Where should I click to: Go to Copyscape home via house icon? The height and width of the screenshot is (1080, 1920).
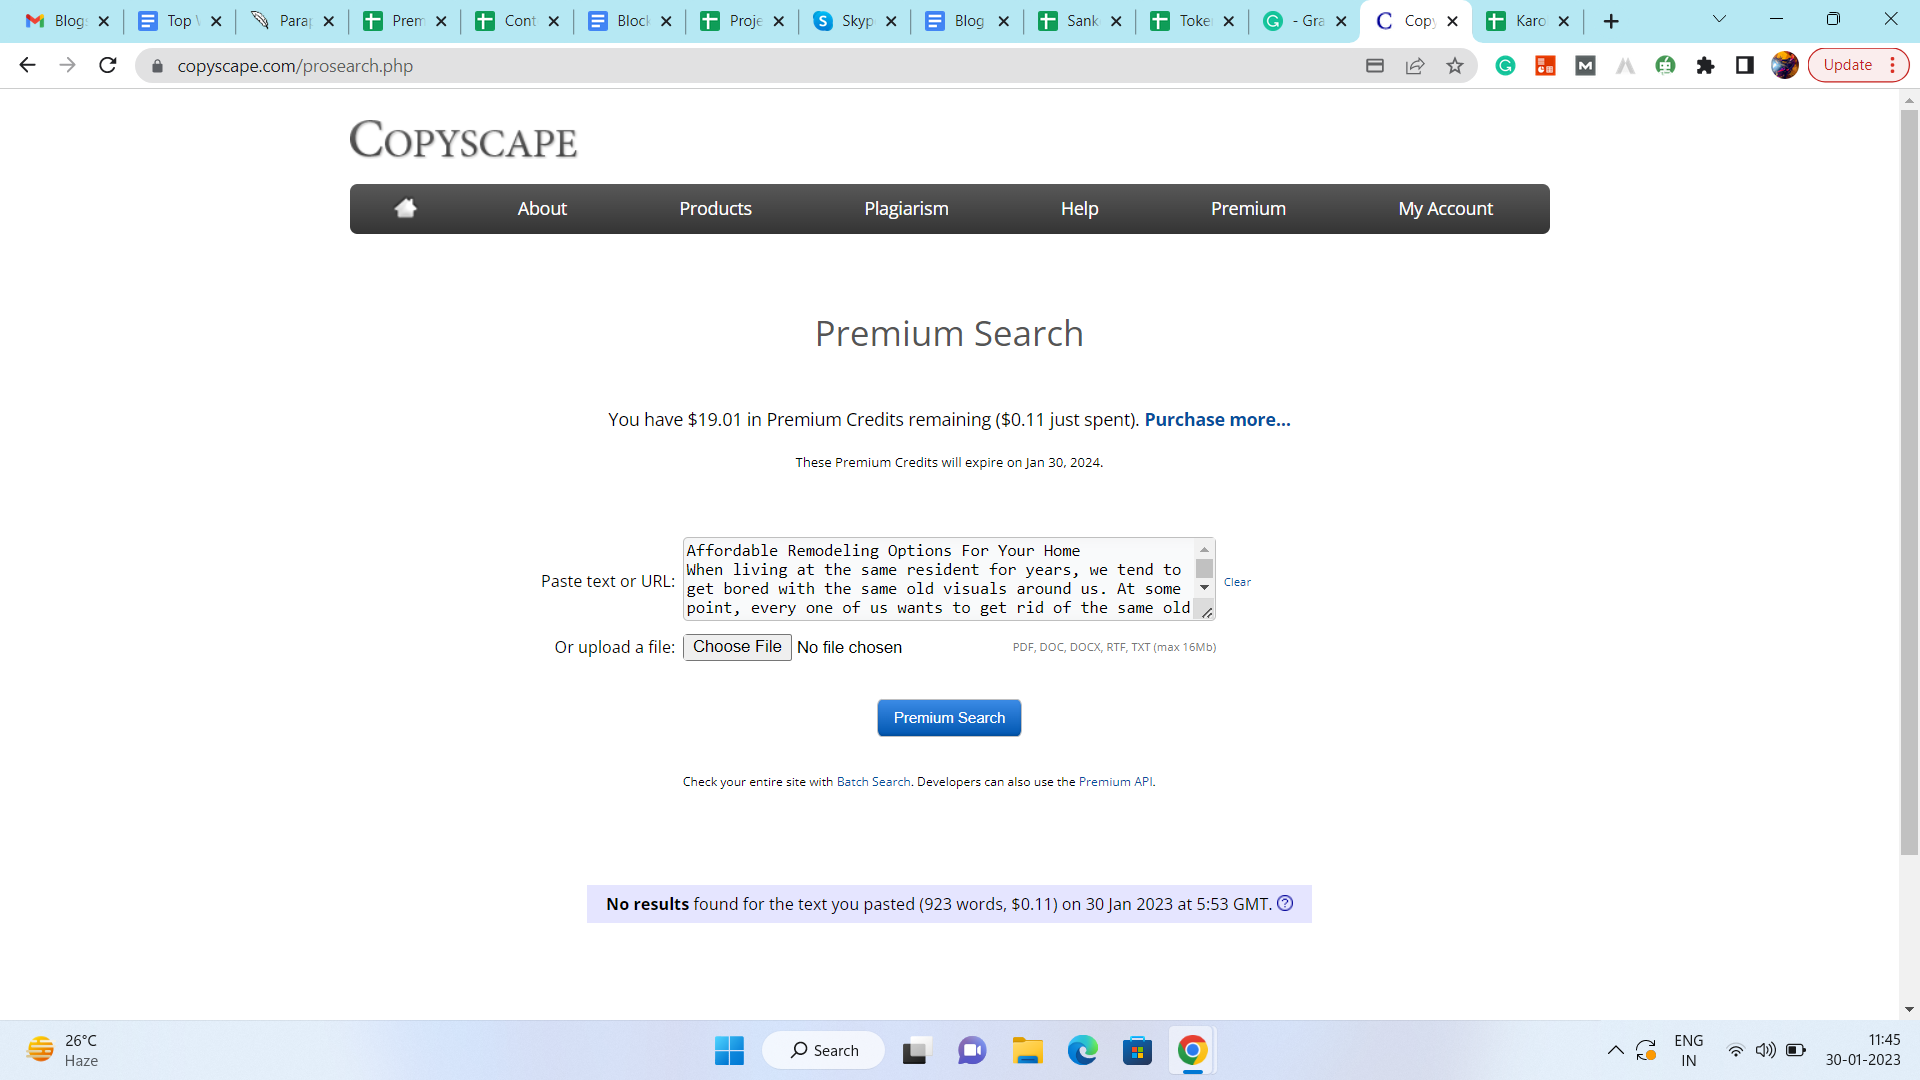(x=405, y=208)
